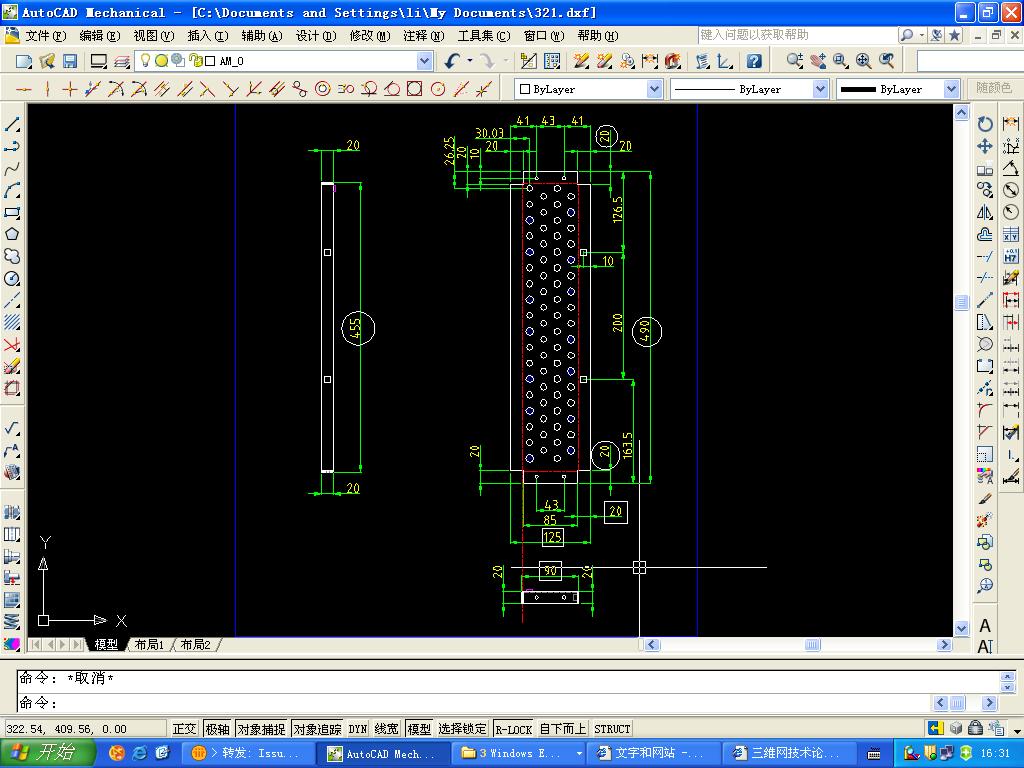Viewport: 1024px width, 768px height.
Task: Open the AM_0 layer dropdown
Action: 424,61
